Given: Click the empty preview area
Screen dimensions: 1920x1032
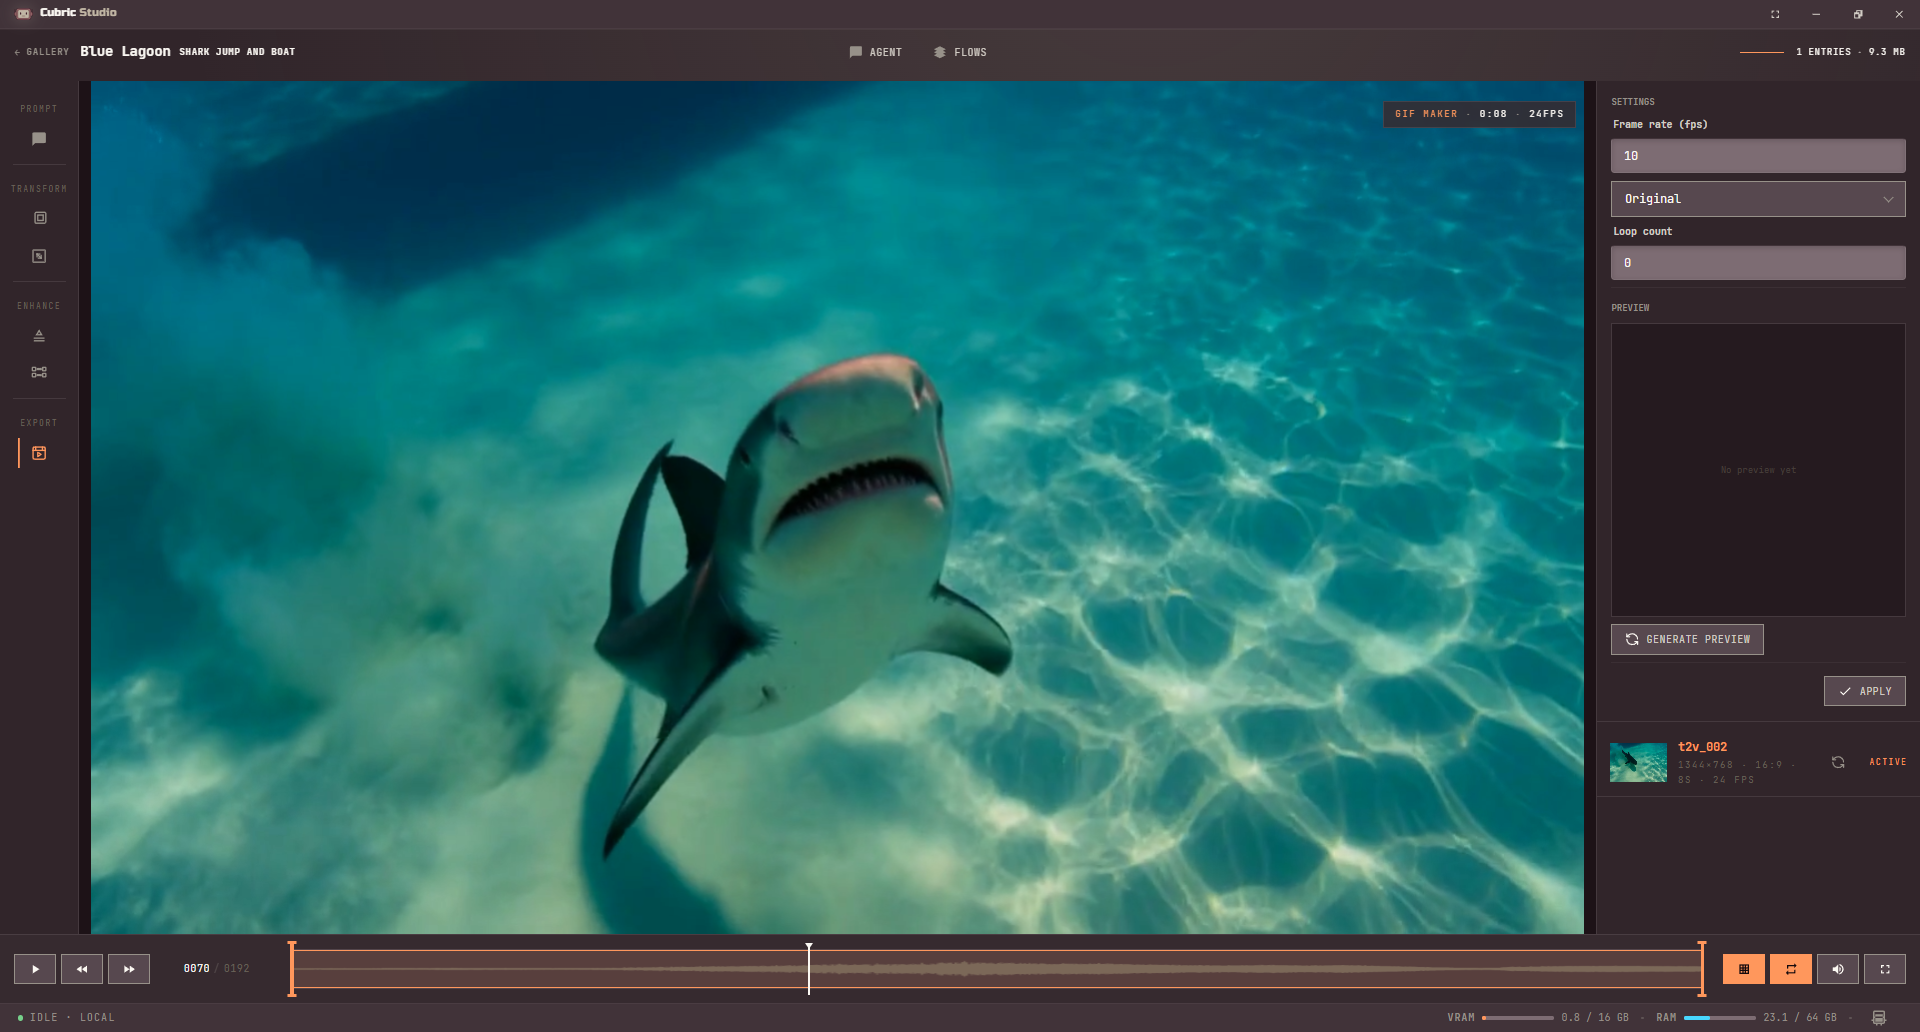Looking at the screenshot, I should tap(1757, 470).
